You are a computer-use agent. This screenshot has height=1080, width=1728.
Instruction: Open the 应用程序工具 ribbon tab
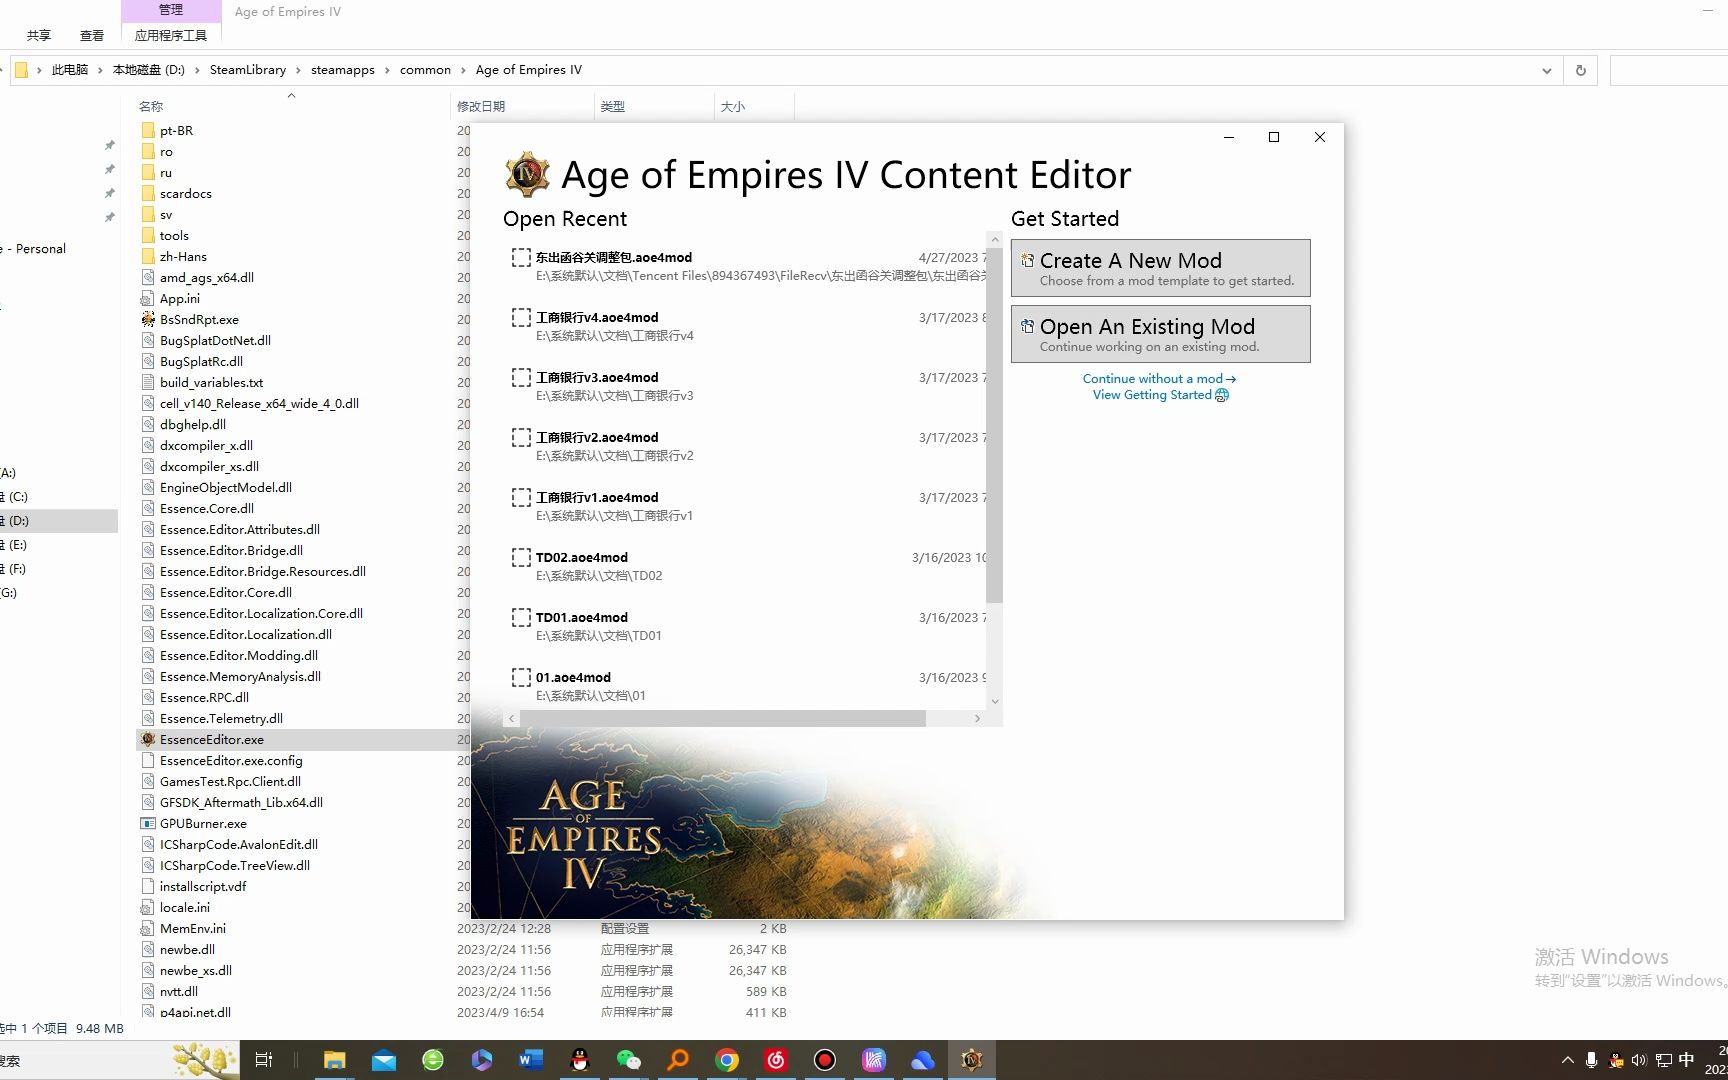(171, 35)
